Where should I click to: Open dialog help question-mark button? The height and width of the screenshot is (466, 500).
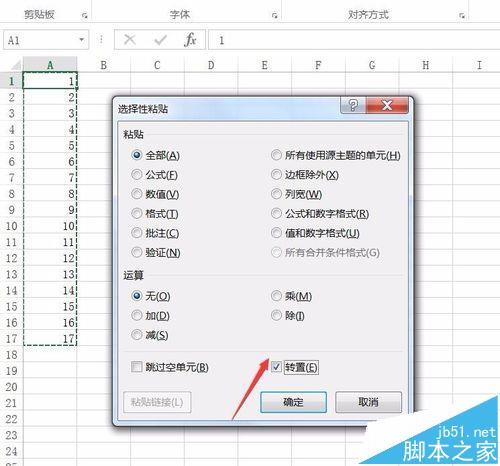coord(353,106)
